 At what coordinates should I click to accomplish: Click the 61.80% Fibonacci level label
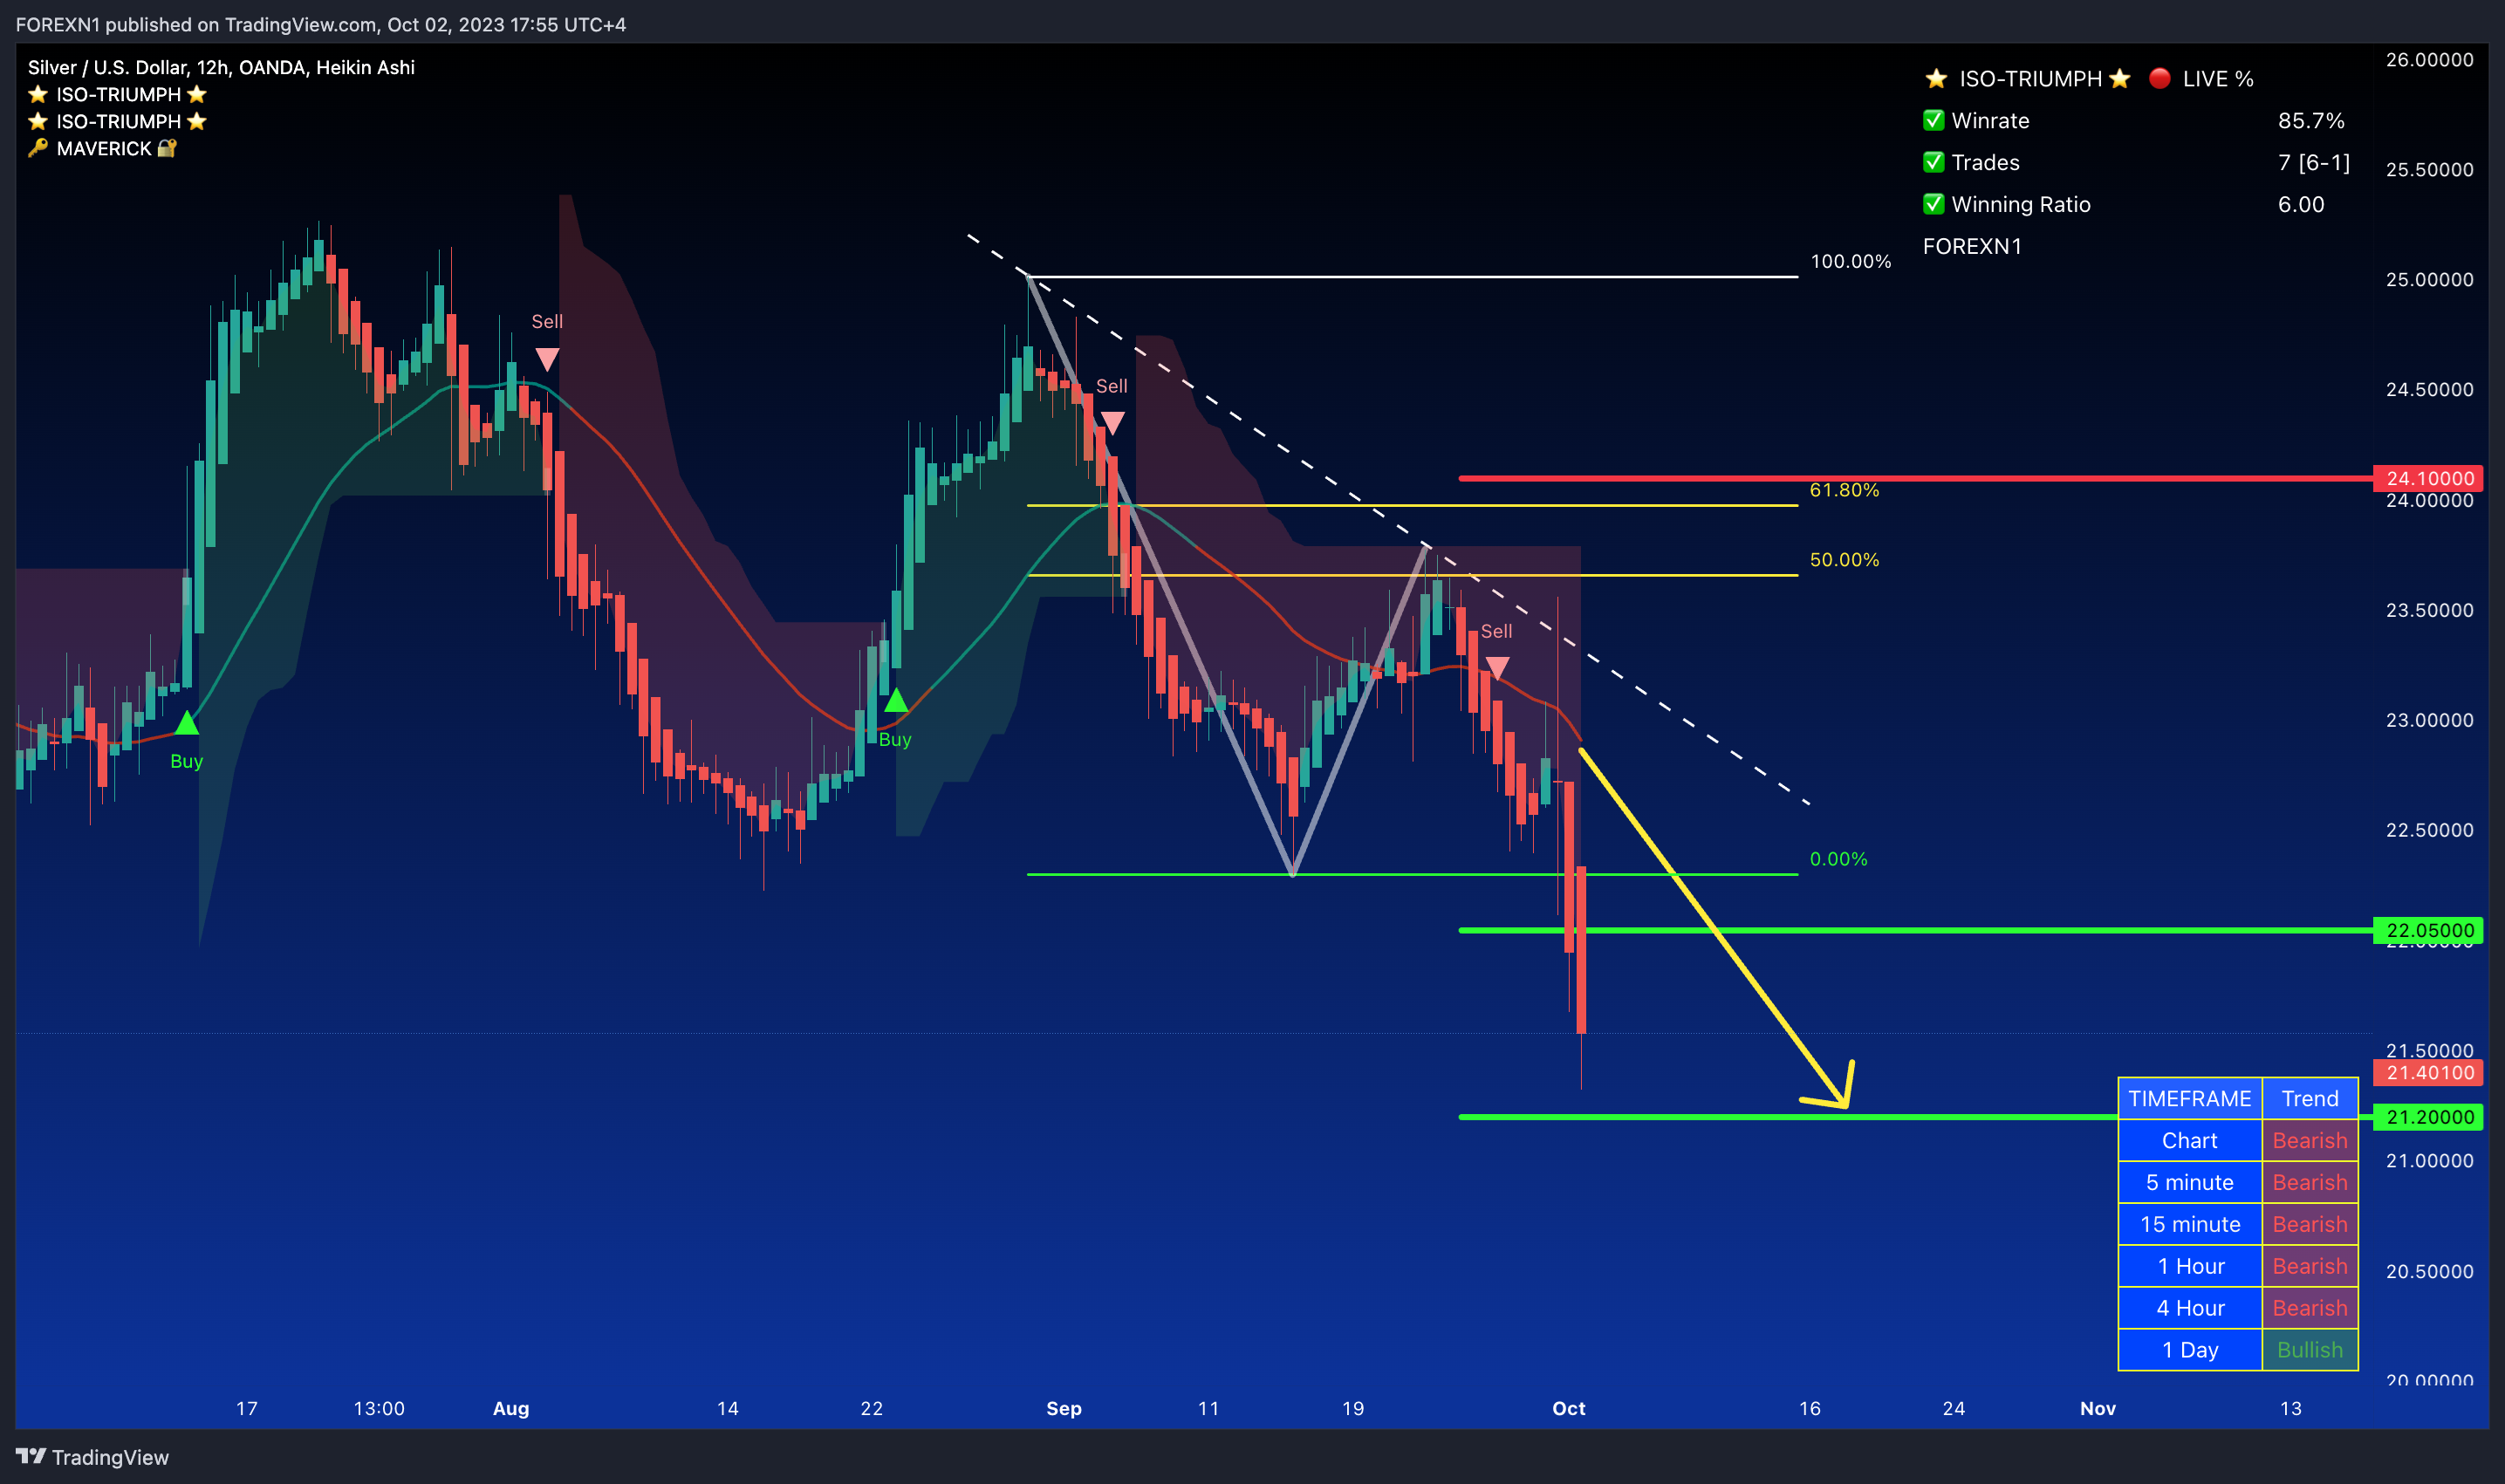[1845, 490]
